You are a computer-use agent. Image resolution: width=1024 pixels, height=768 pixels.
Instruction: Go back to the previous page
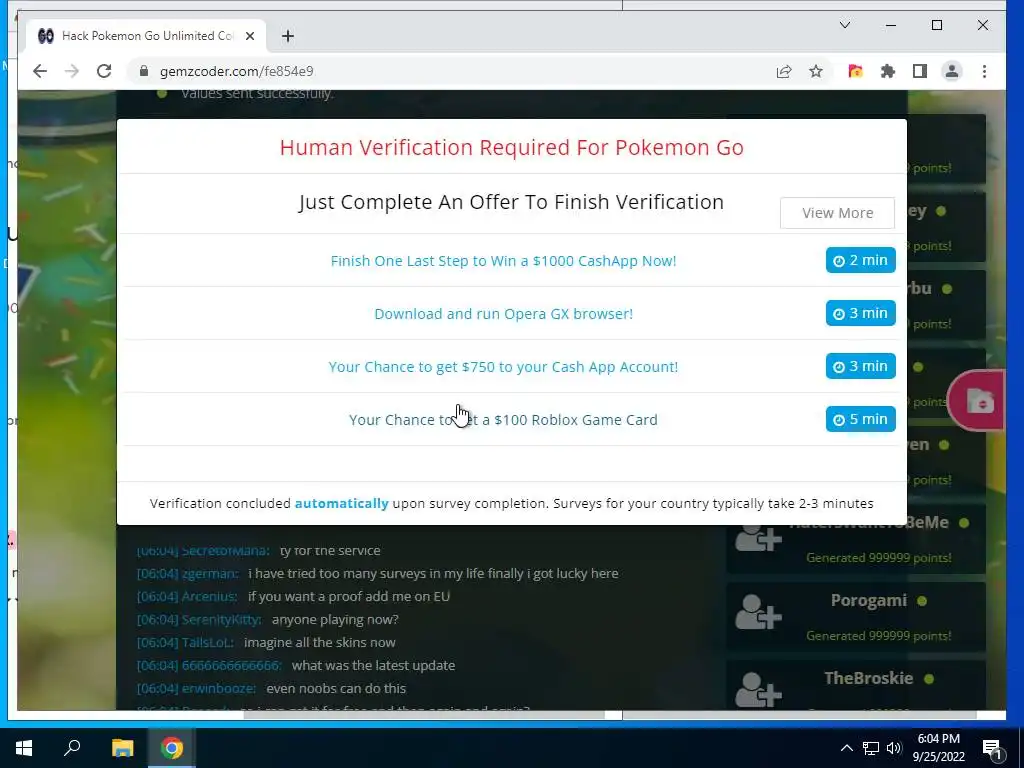pos(40,71)
